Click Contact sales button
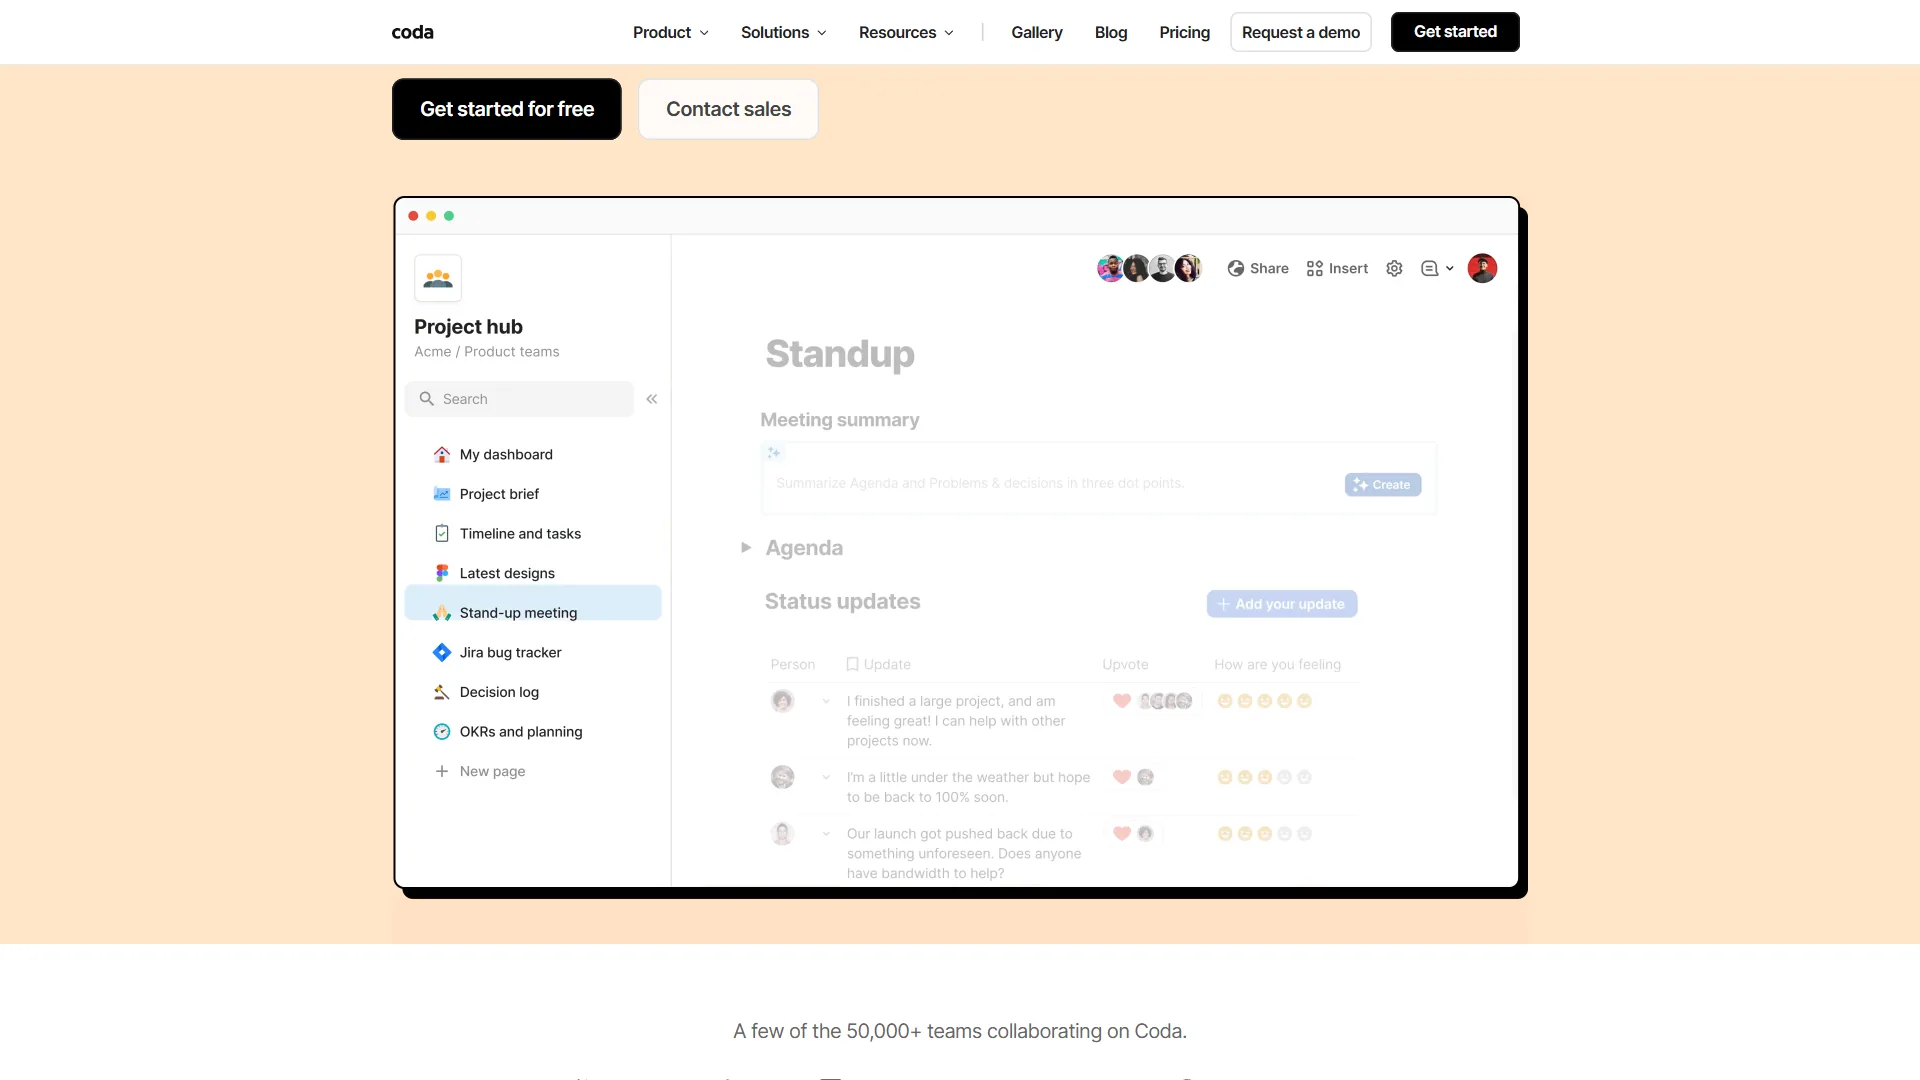 pos(729,109)
